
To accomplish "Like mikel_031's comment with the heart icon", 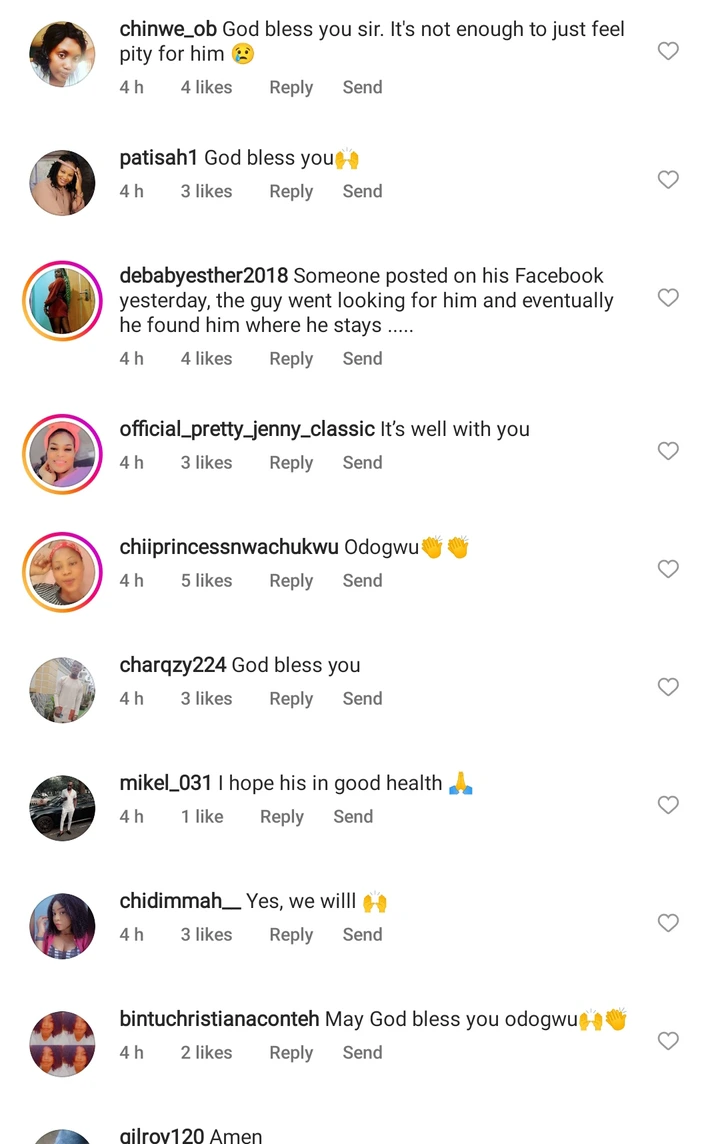I will click(x=668, y=805).
